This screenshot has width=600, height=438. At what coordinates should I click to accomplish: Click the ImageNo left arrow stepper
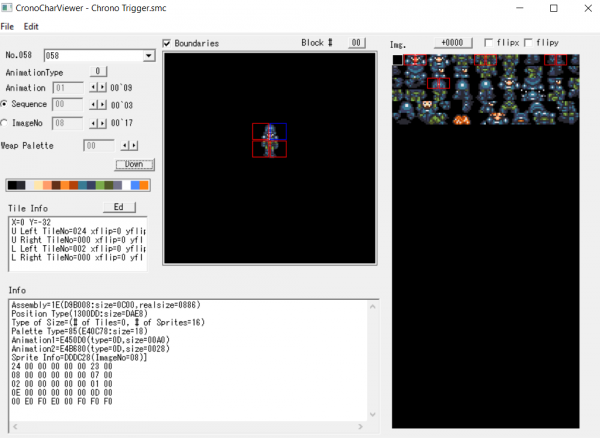pyautogui.click(x=95, y=123)
